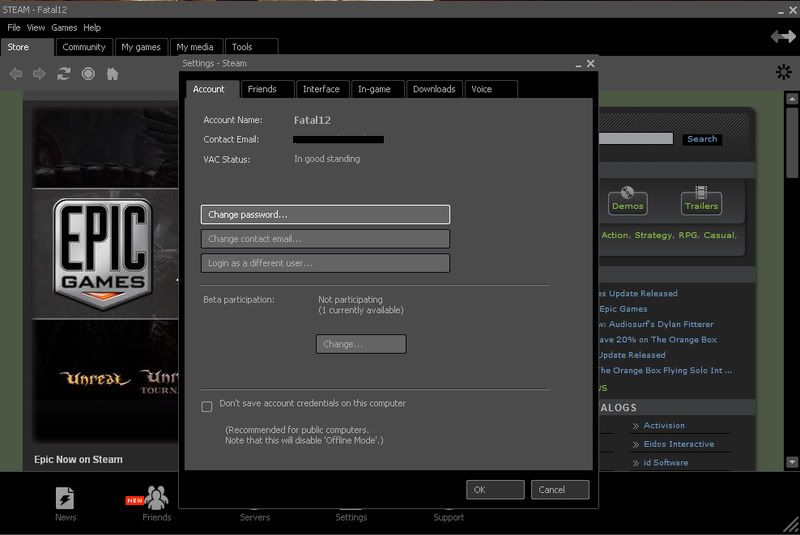The height and width of the screenshot is (535, 800).
Task: Go forward with the browser forward arrow
Action: (39, 74)
